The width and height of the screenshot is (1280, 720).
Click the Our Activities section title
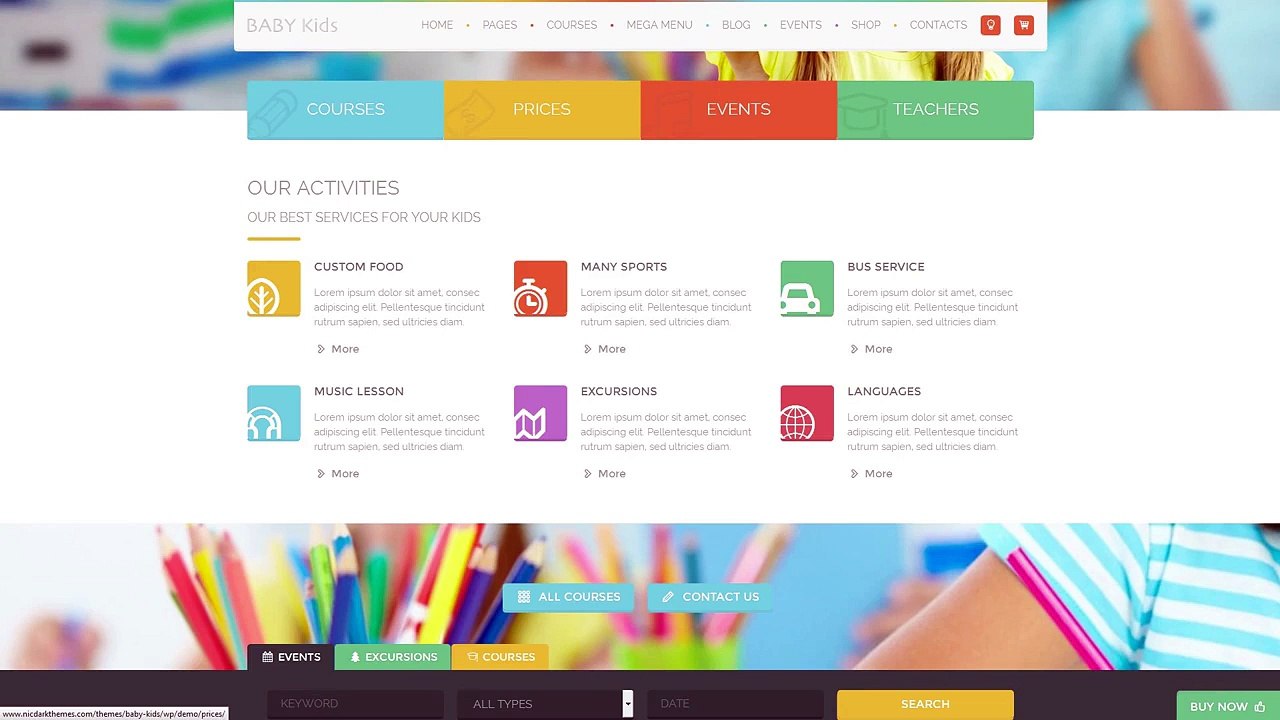coord(323,188)
